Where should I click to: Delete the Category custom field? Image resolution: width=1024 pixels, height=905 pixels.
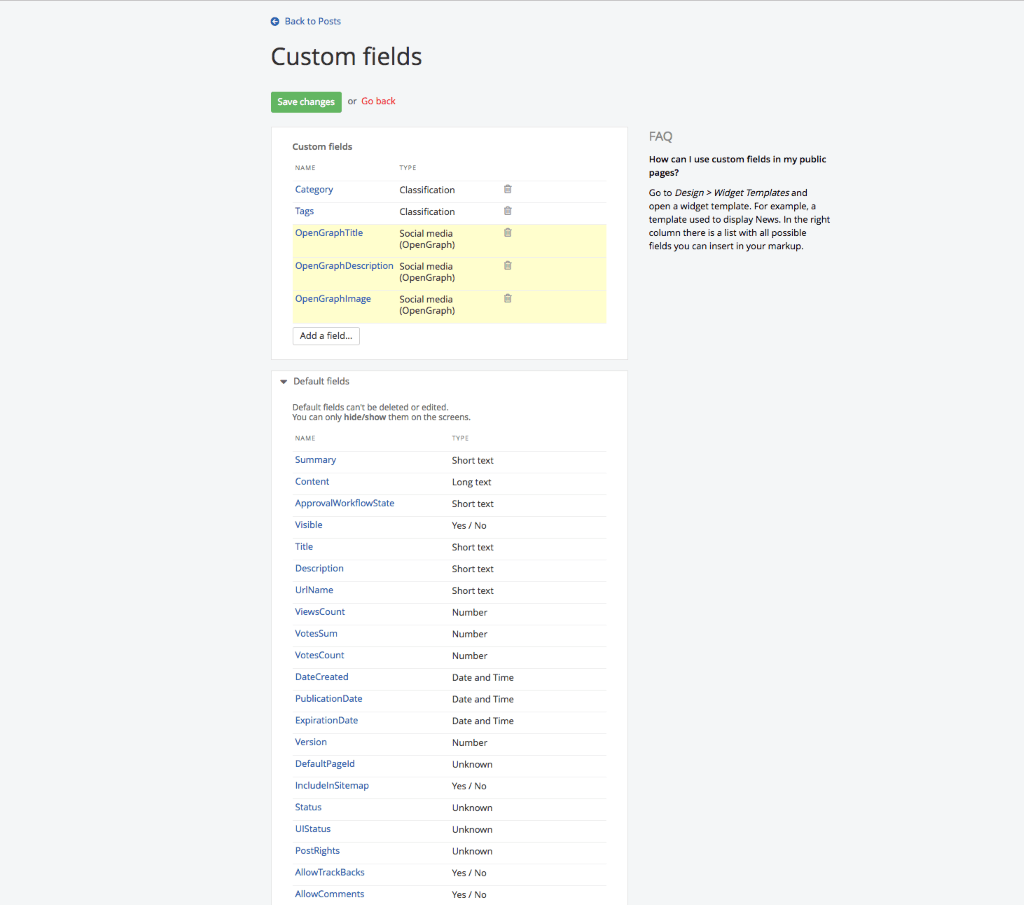[507, 189]
